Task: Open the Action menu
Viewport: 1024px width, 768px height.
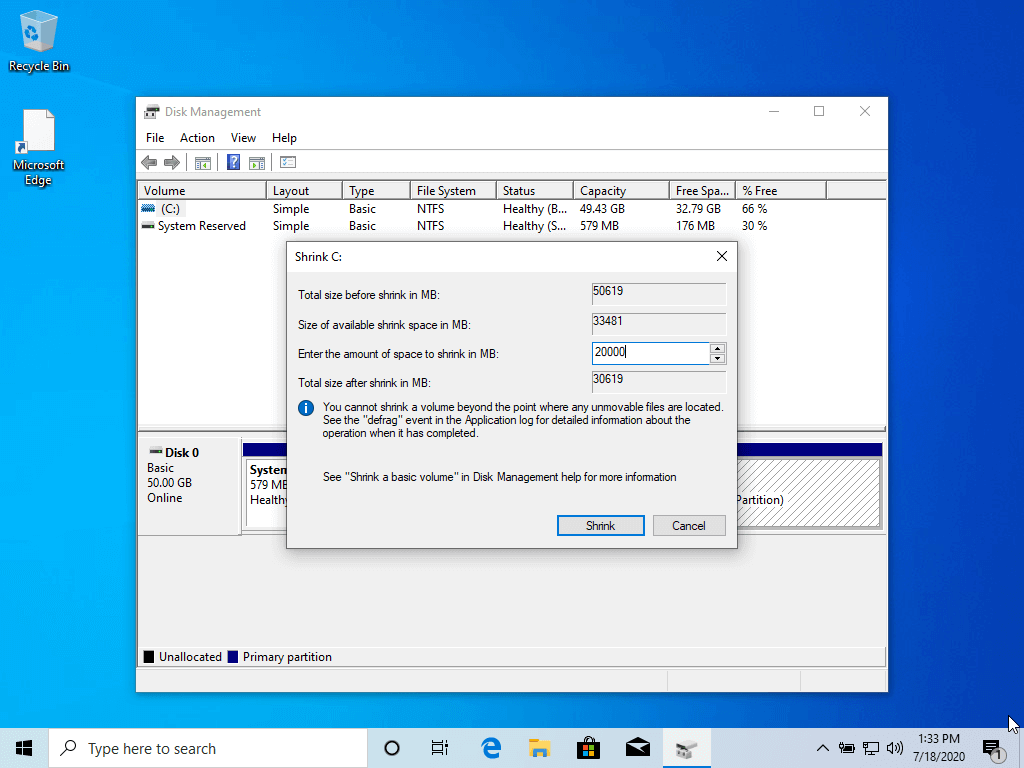Action: click(x=197, y=138)
